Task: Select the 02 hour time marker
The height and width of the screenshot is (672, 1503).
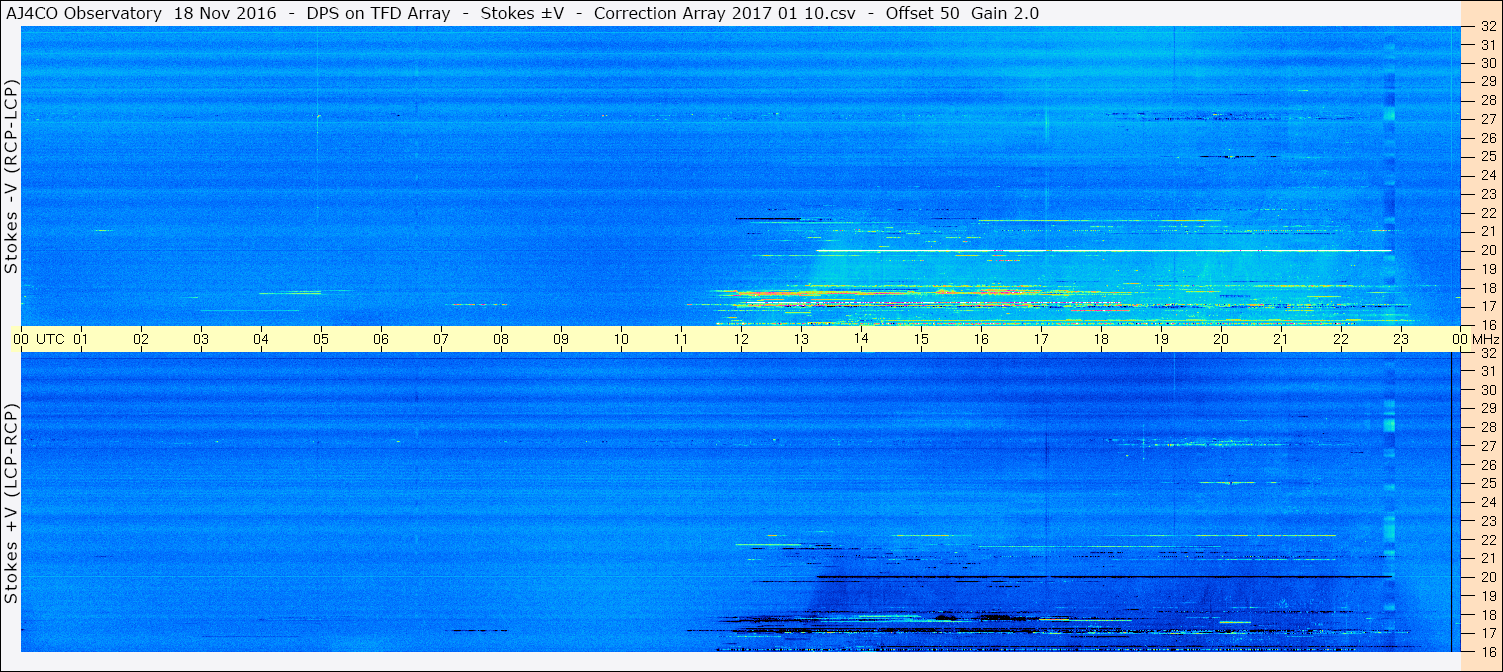Action: click(x=142, y=339)
